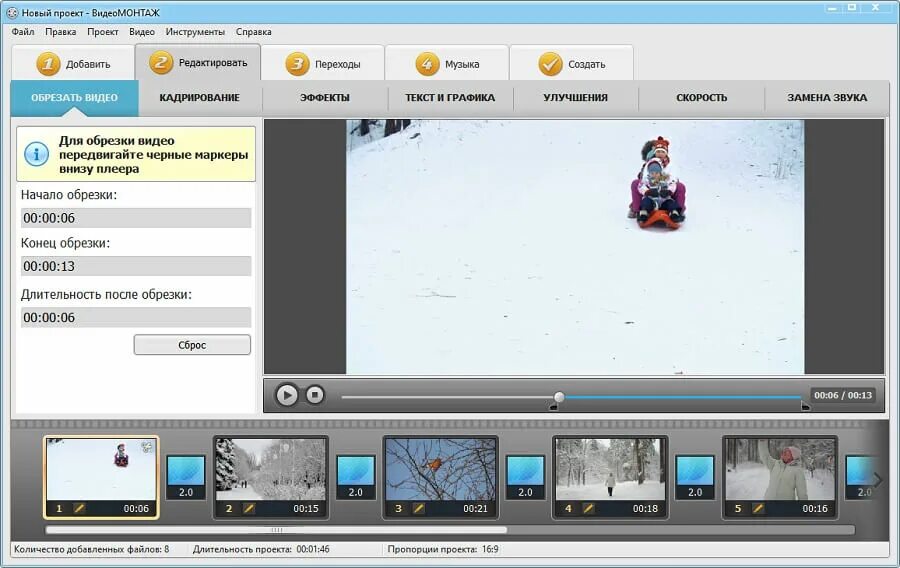Click the blue info icon in the hint box
This screenshot has height=568, width=900.
[x=37, y=154]
